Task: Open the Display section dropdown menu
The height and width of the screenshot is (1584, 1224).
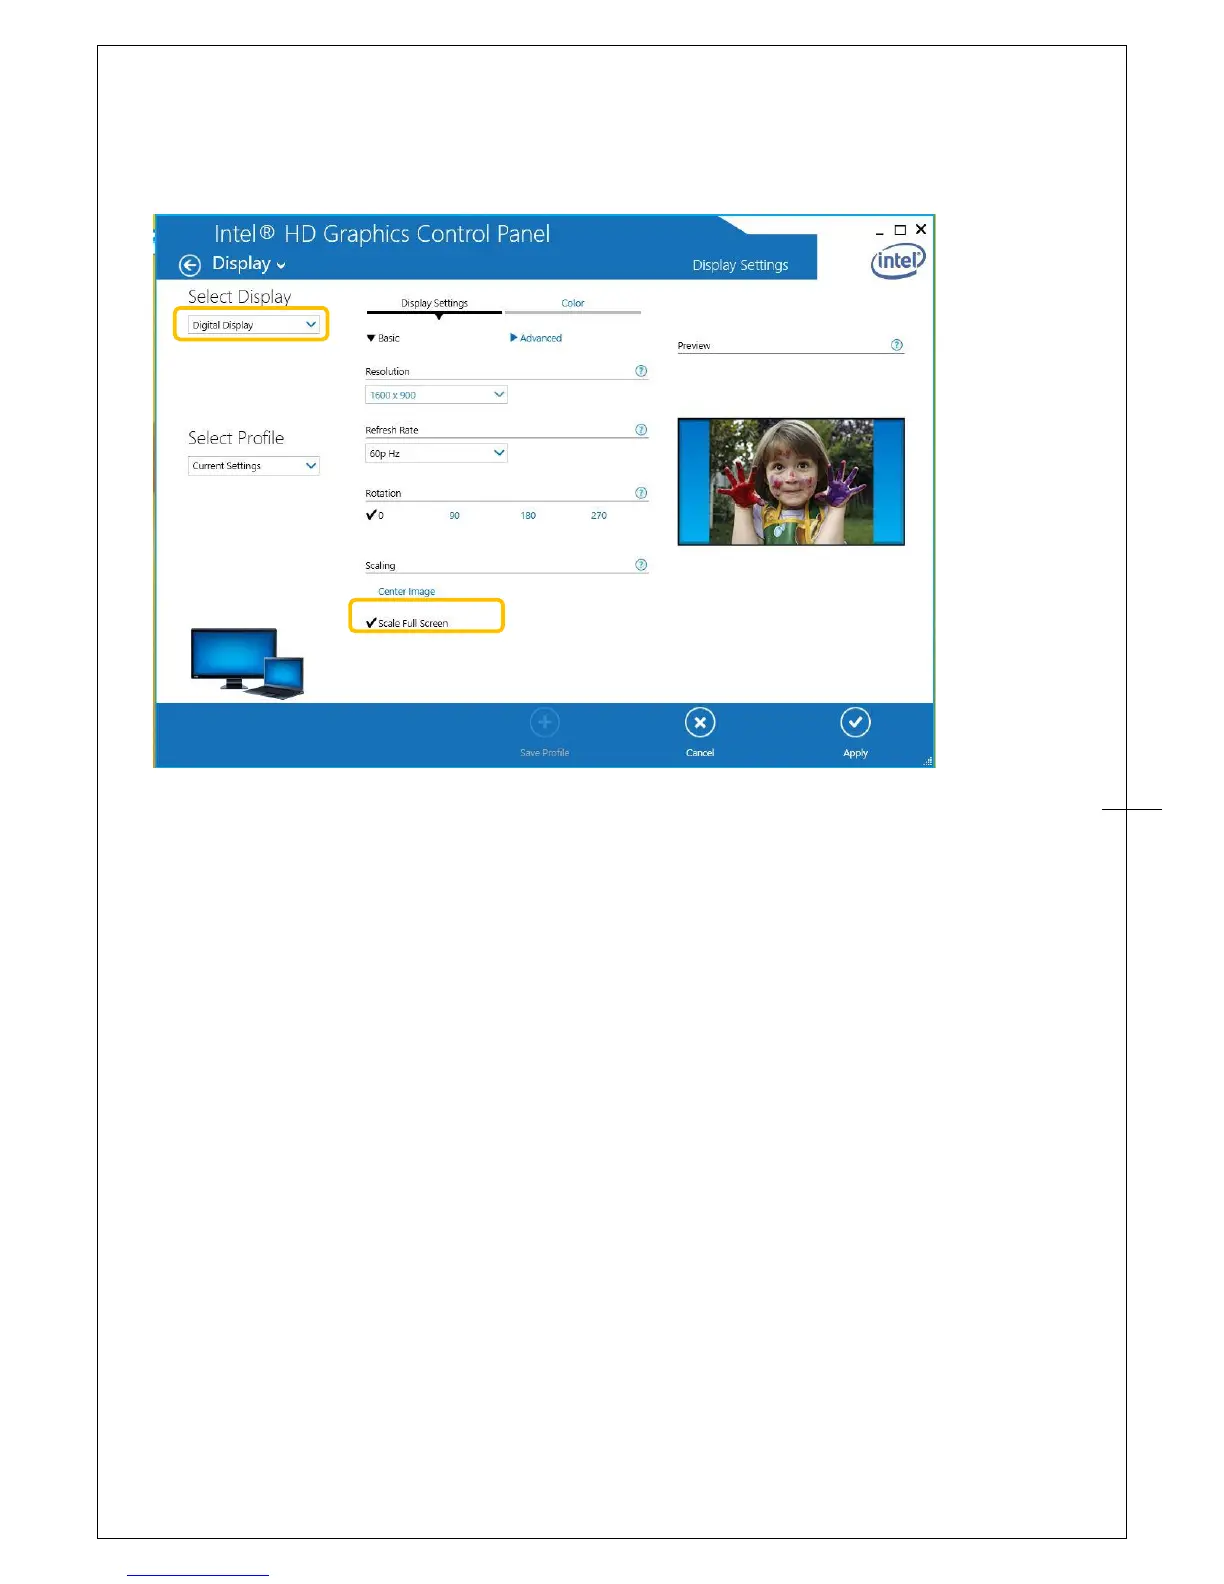Action: 249,264
